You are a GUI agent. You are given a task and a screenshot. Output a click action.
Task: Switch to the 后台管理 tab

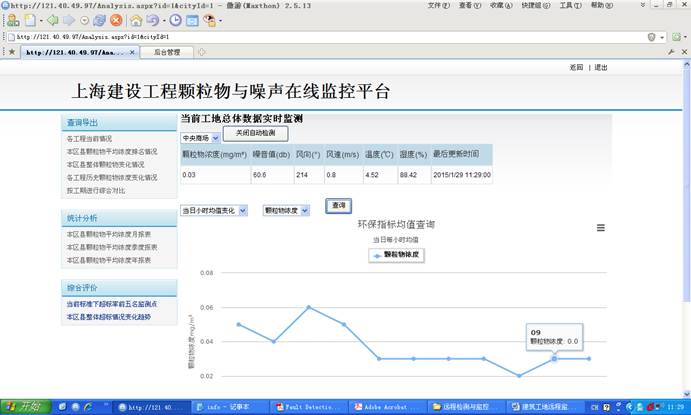pos(160,51)
